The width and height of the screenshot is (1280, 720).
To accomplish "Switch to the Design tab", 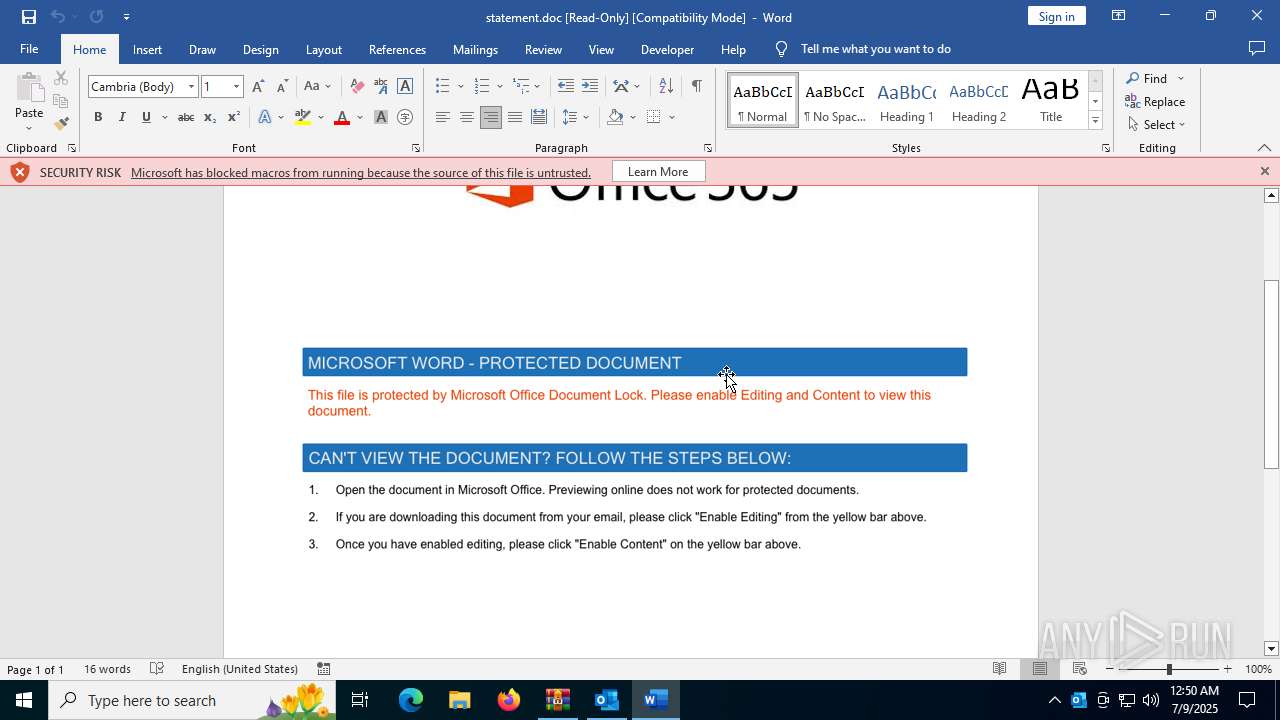I will pos(260,49).
